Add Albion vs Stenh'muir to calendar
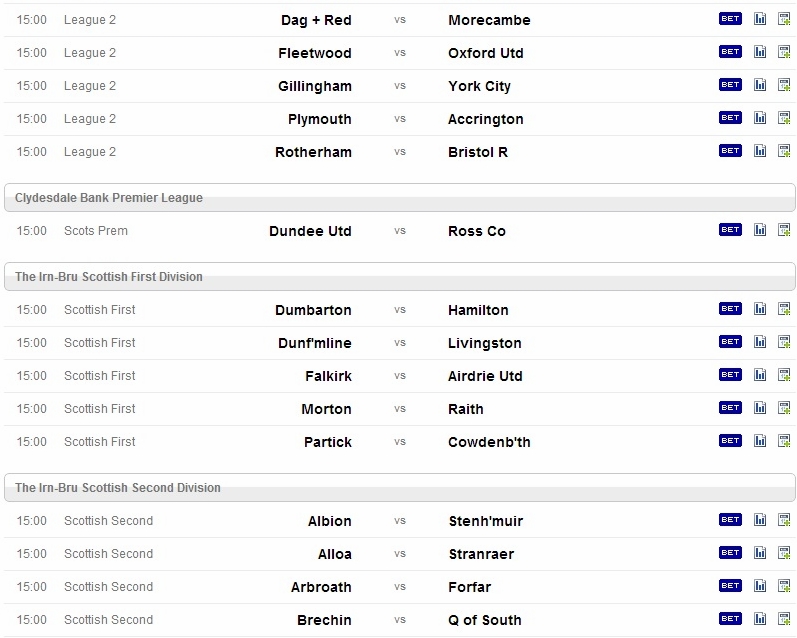Viewport: 797px width, 638px height. (784, 520)
